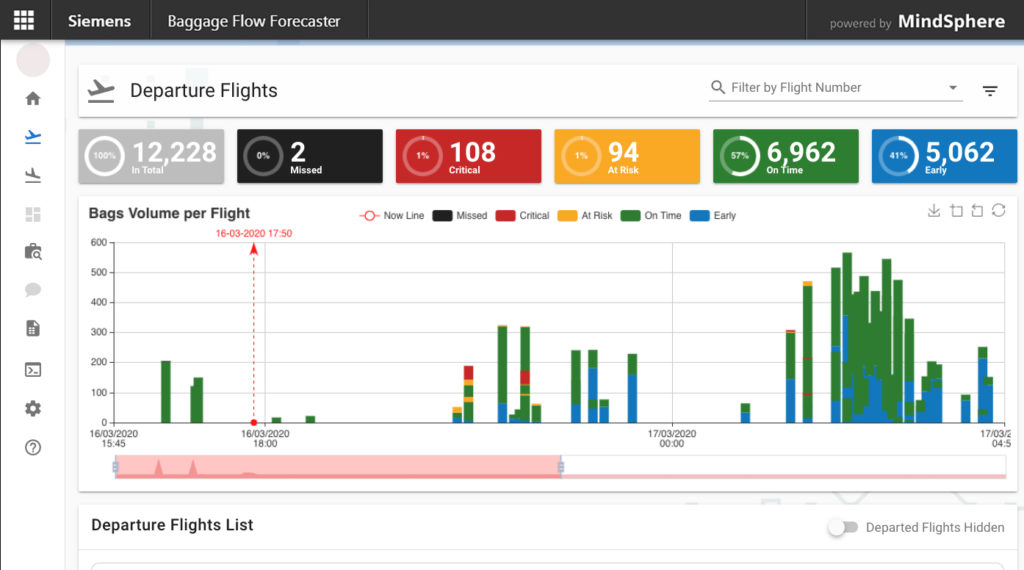Open the settings gear in sidebar
Viewport: 1024px width, 570px height.
point(33,408)
